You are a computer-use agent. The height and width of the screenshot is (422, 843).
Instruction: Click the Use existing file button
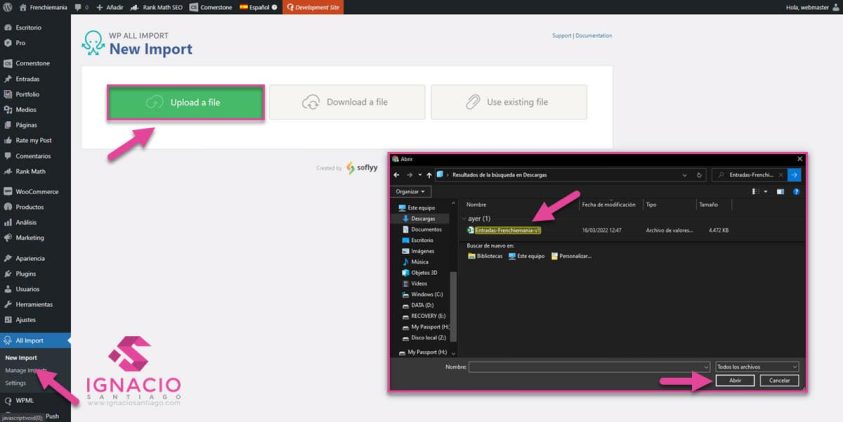pos(509,102)
